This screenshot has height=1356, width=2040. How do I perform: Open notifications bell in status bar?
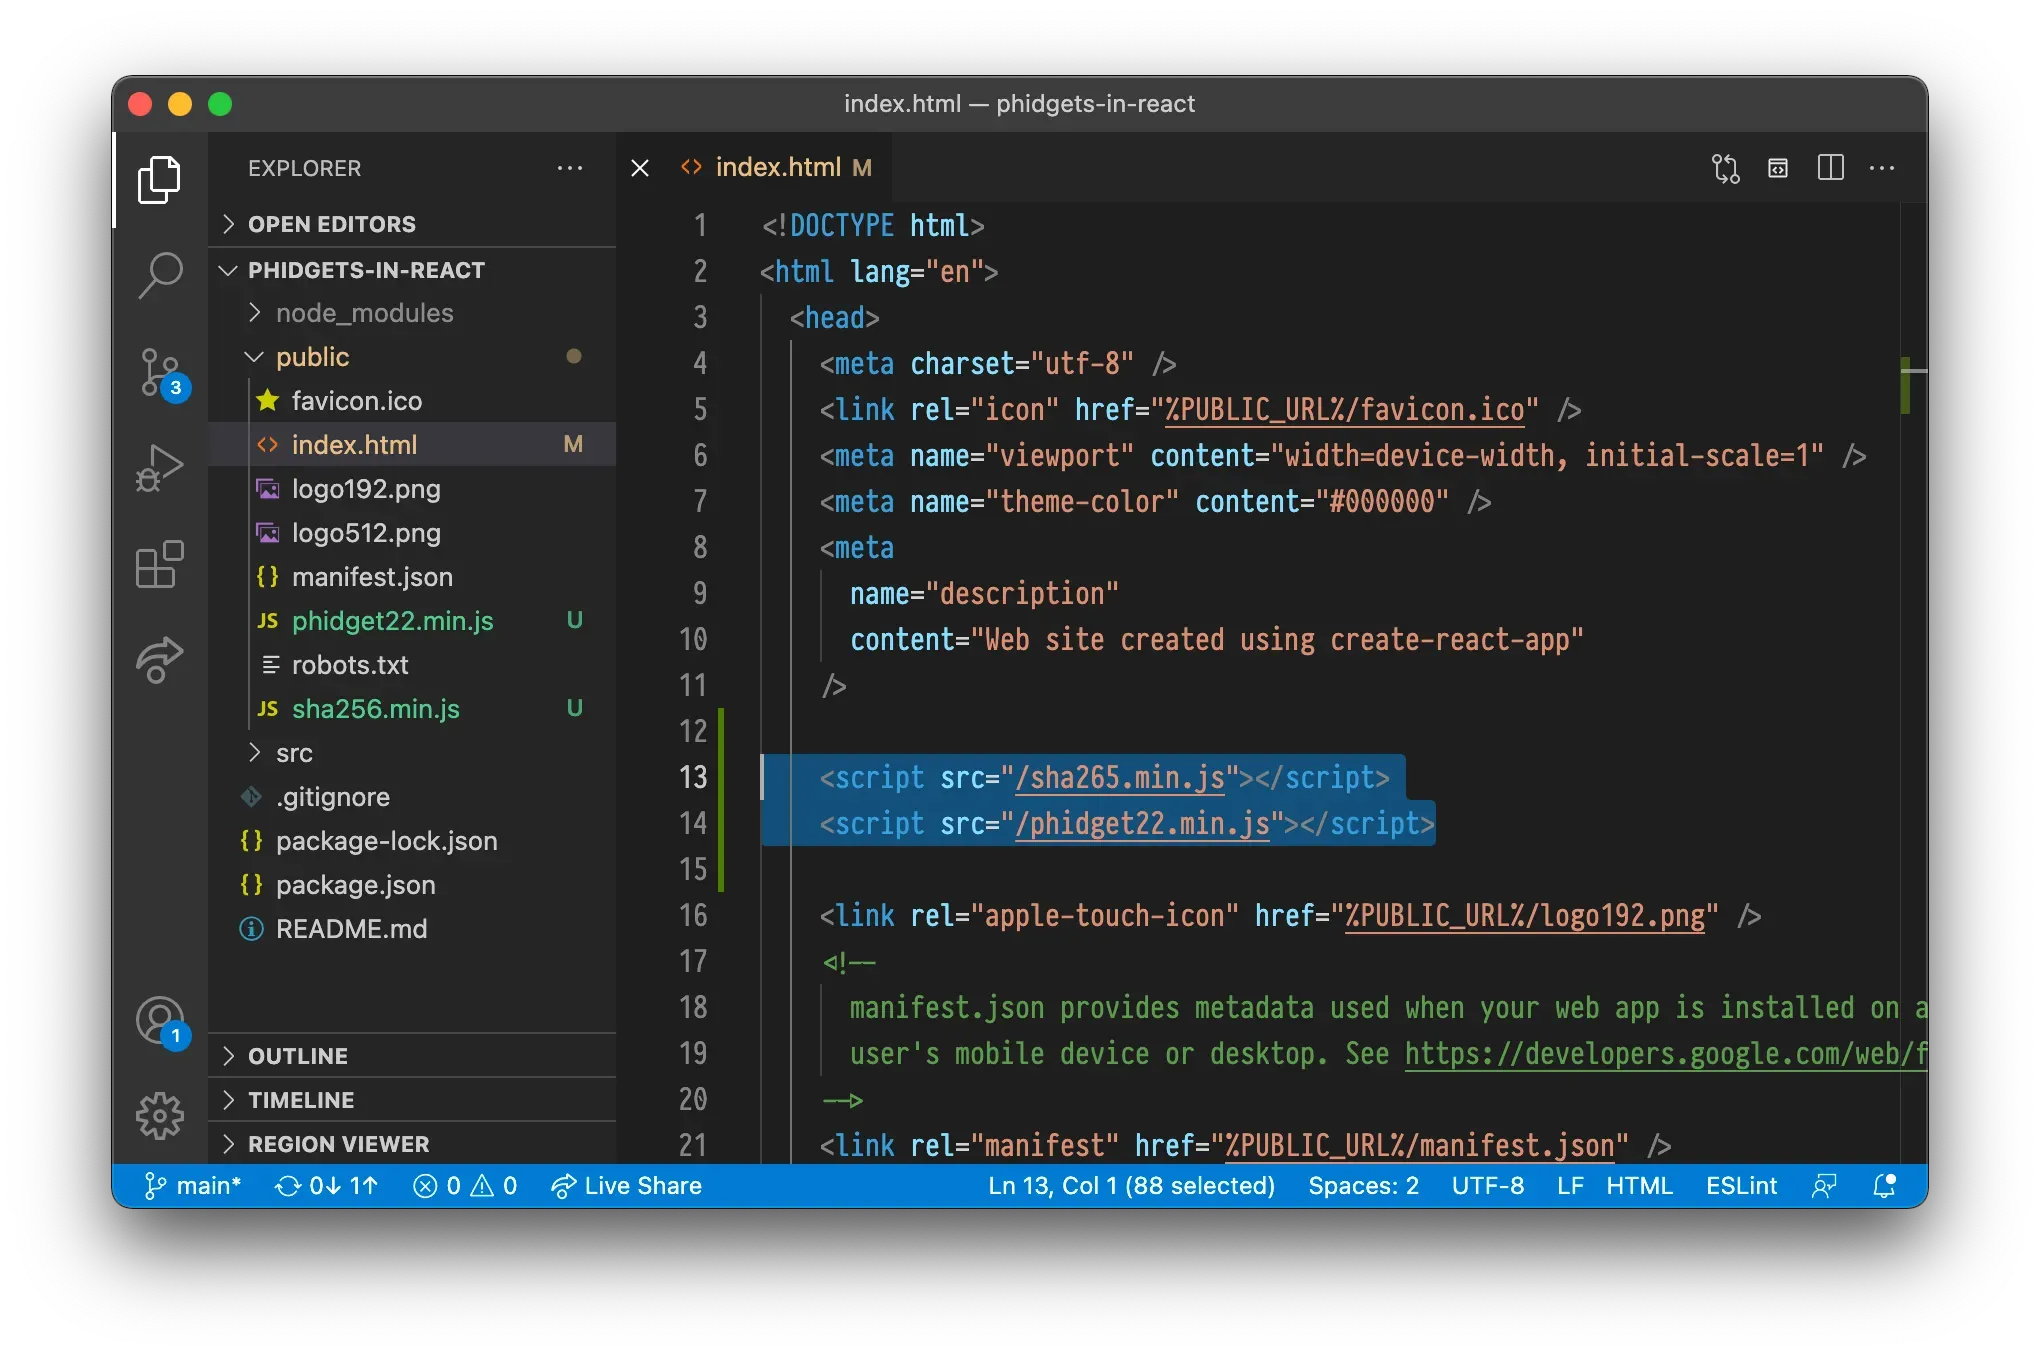pyautogui.click(x=1884, y=1186)
